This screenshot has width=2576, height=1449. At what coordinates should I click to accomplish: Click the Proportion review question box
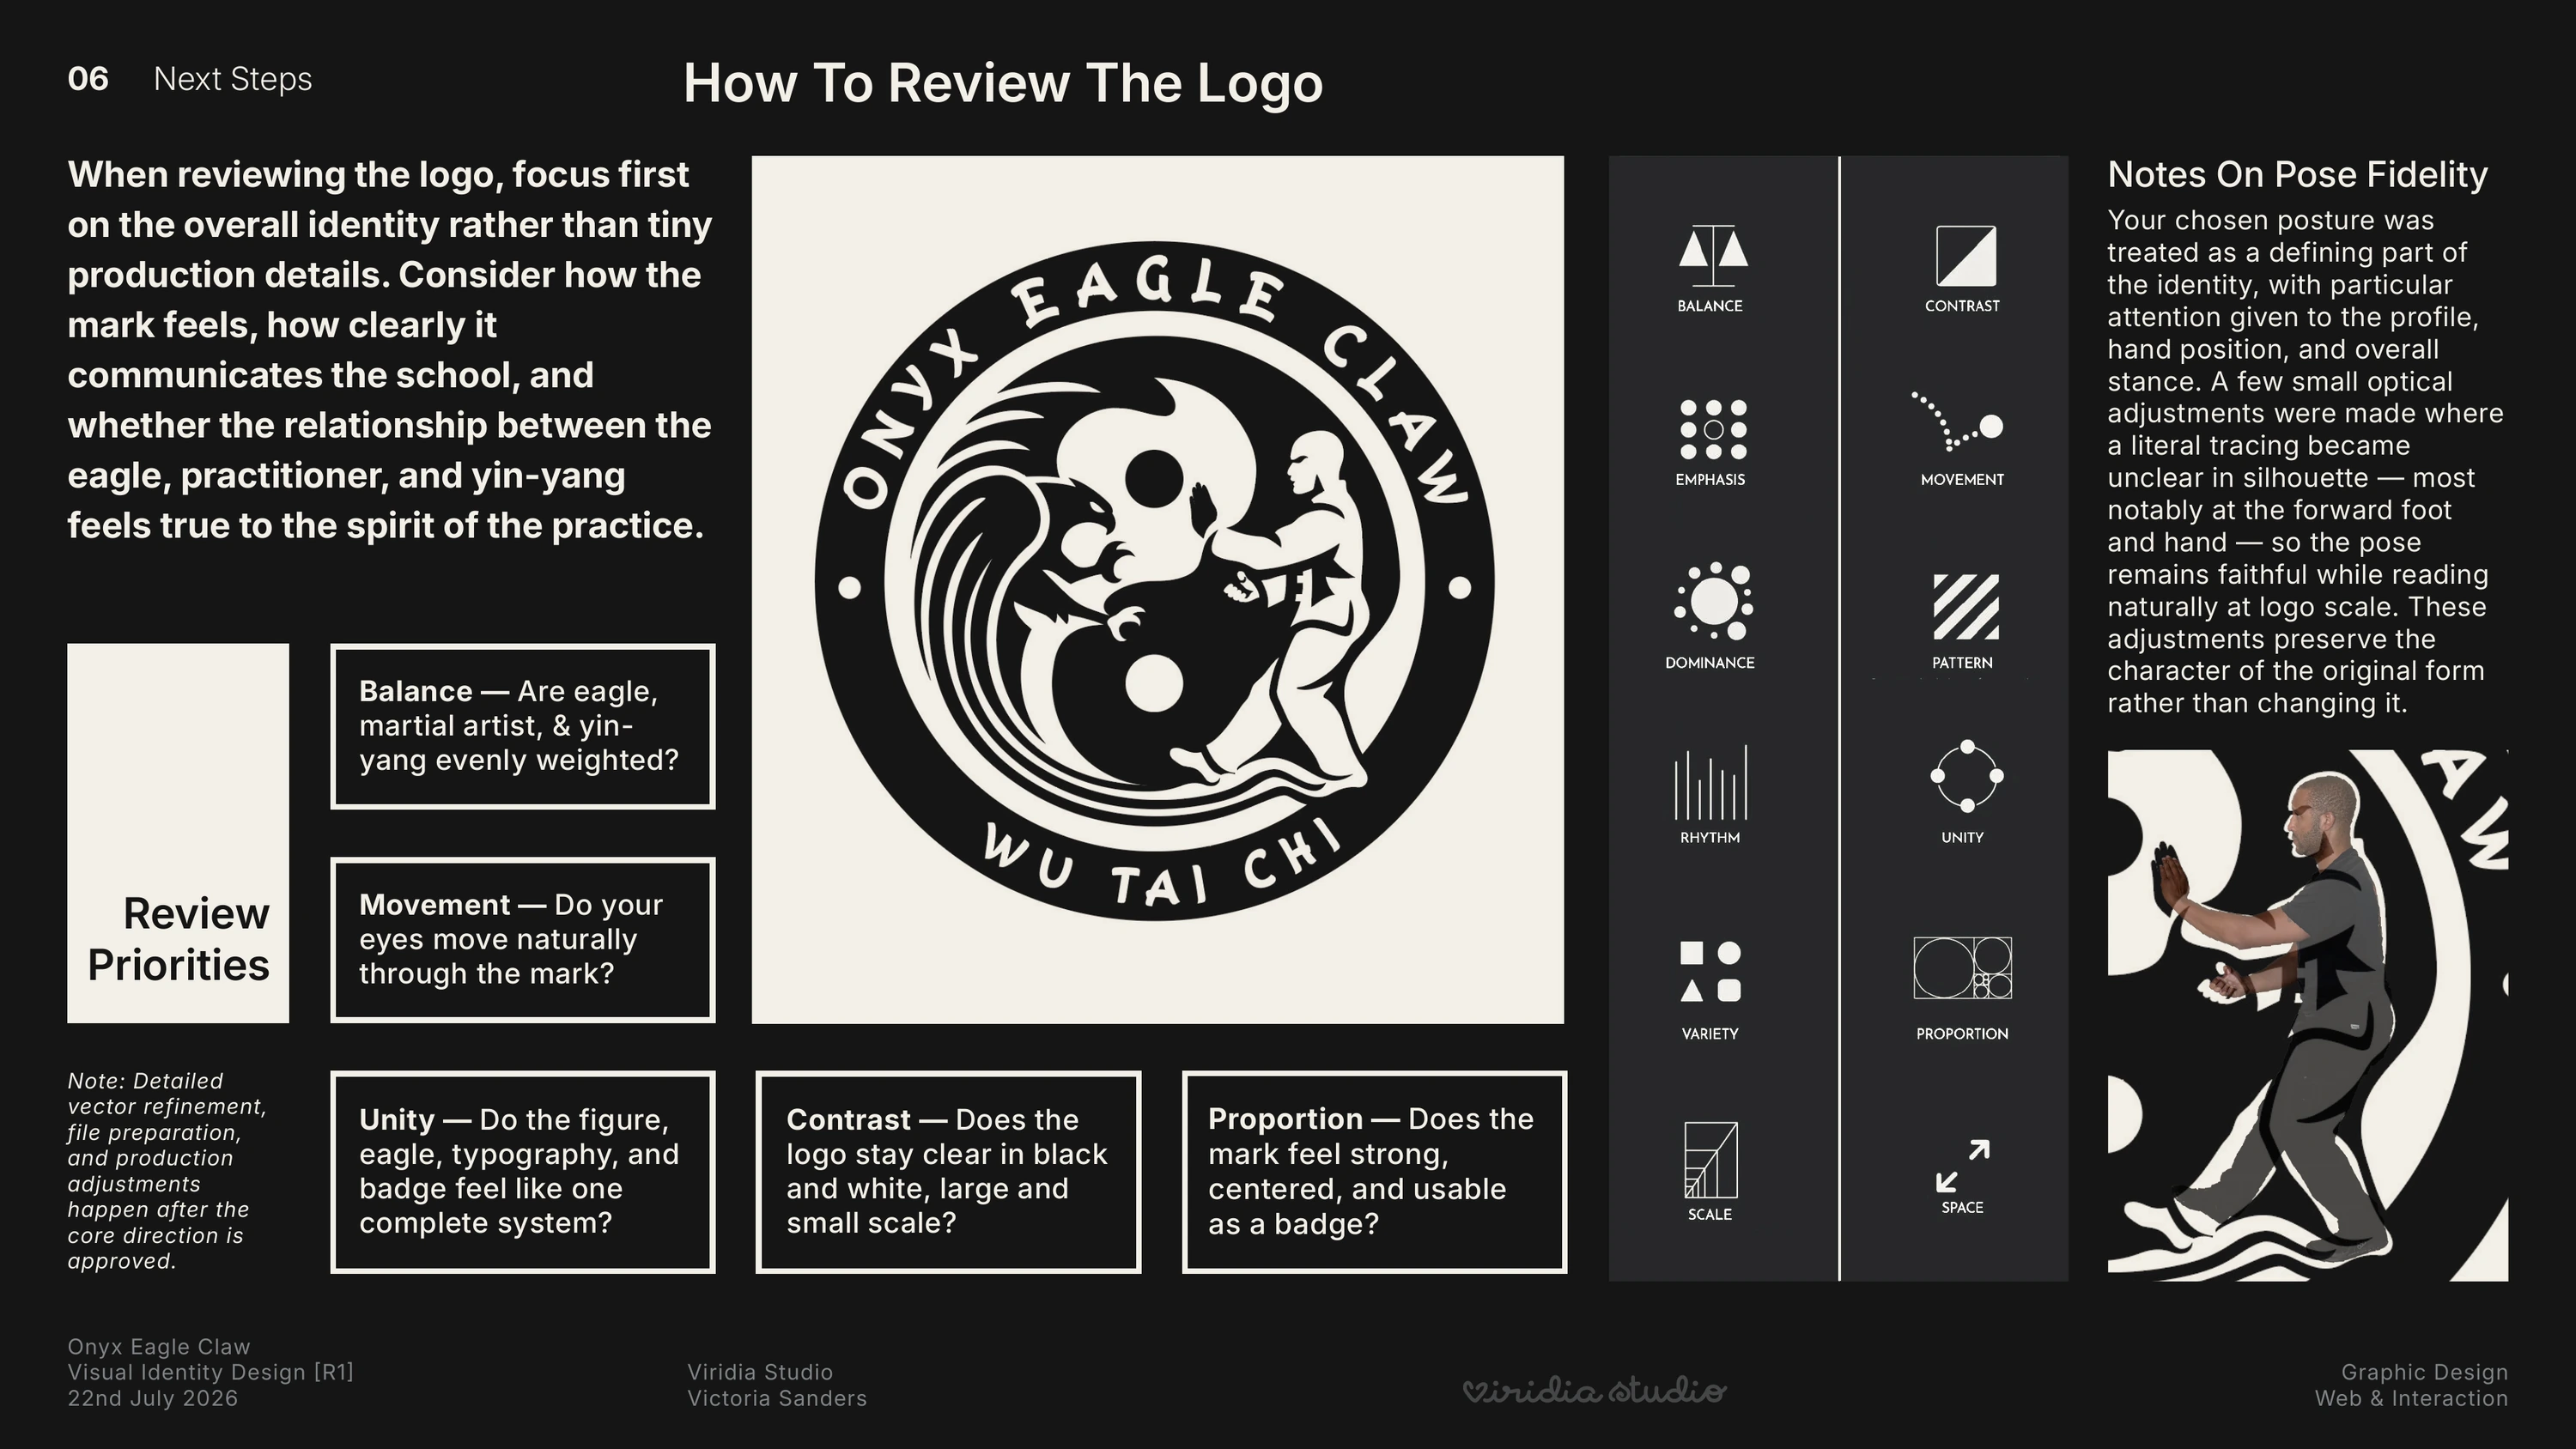(1374, 1172)
